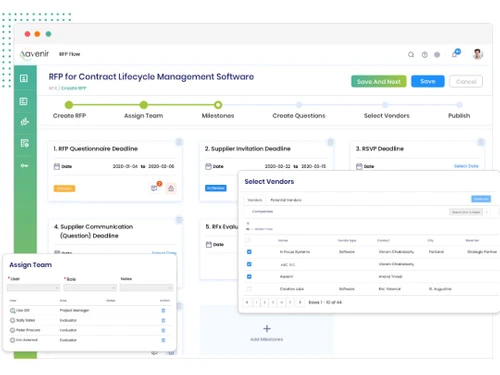Screen dimensions: 500x375
Task: Uncheck the In Focus Systems vendor
Action: pyautogui.click(x=249, y=252)
